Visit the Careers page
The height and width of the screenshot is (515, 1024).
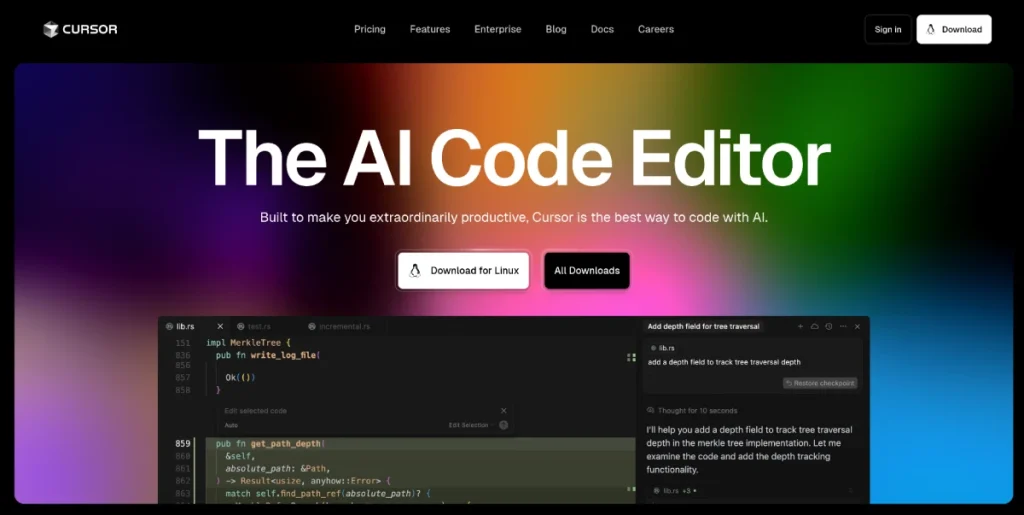click(x=656, y=29)
